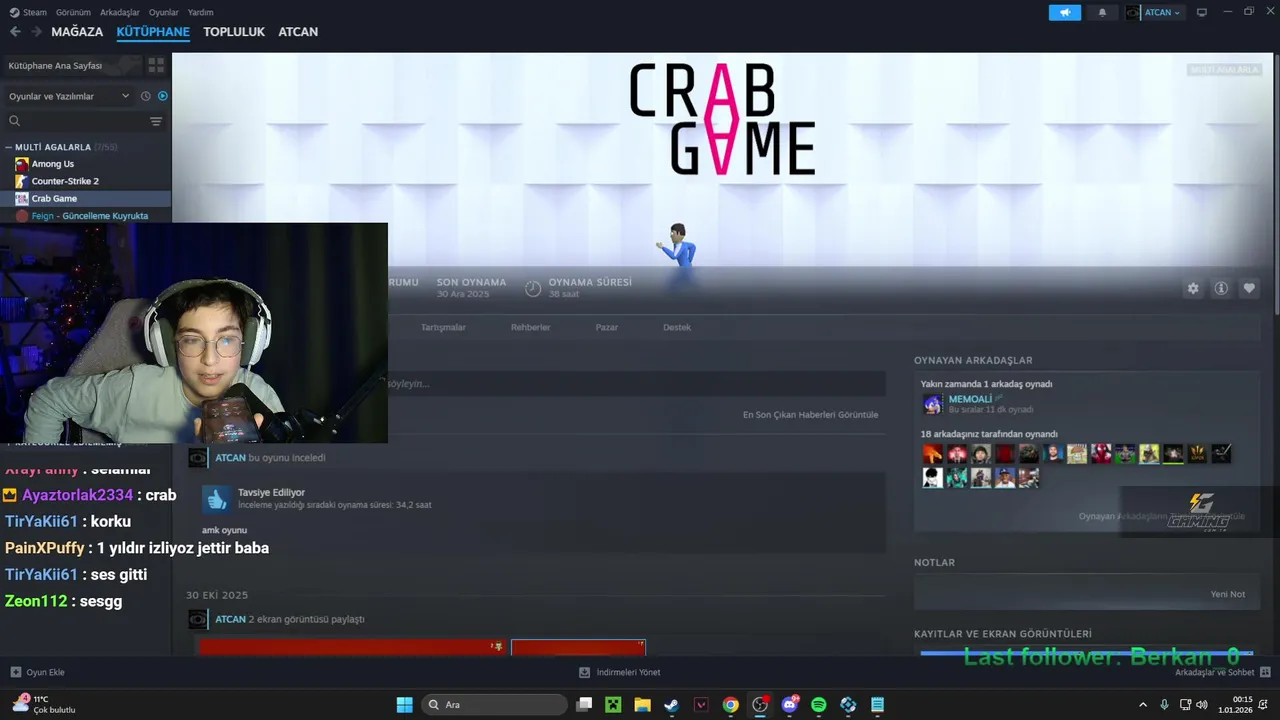The height and width of the screenshot is (720, 1280).
Task: Open Crab Game settings gear
Action: 1193,288
